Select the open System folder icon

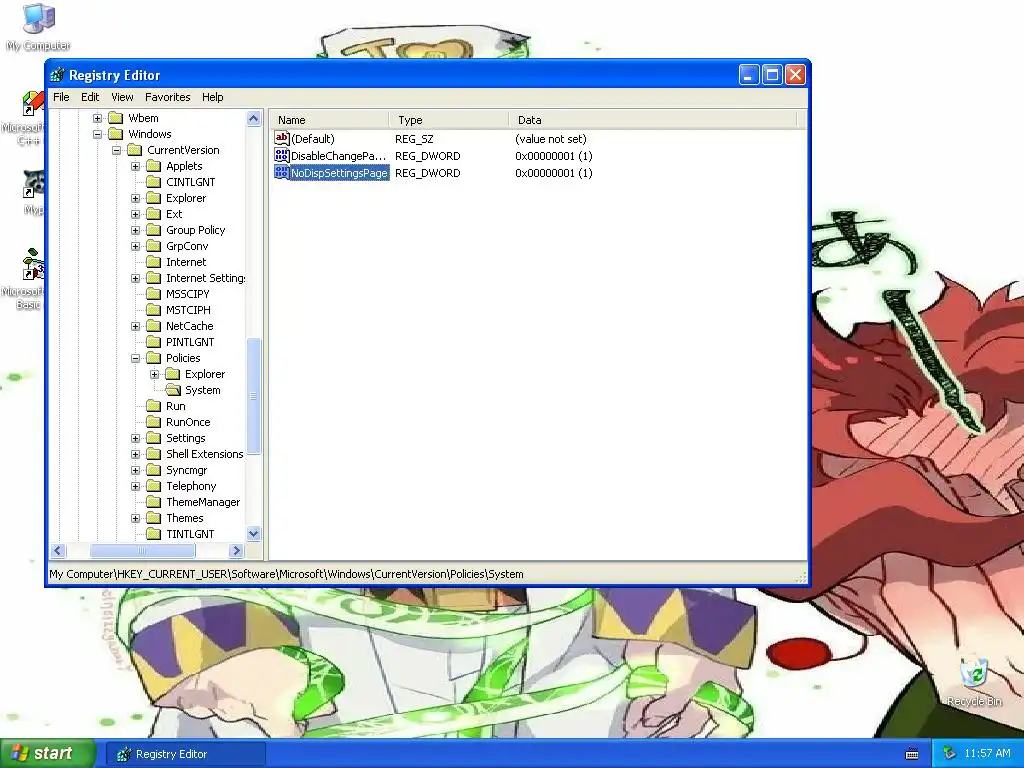point(173,390)
